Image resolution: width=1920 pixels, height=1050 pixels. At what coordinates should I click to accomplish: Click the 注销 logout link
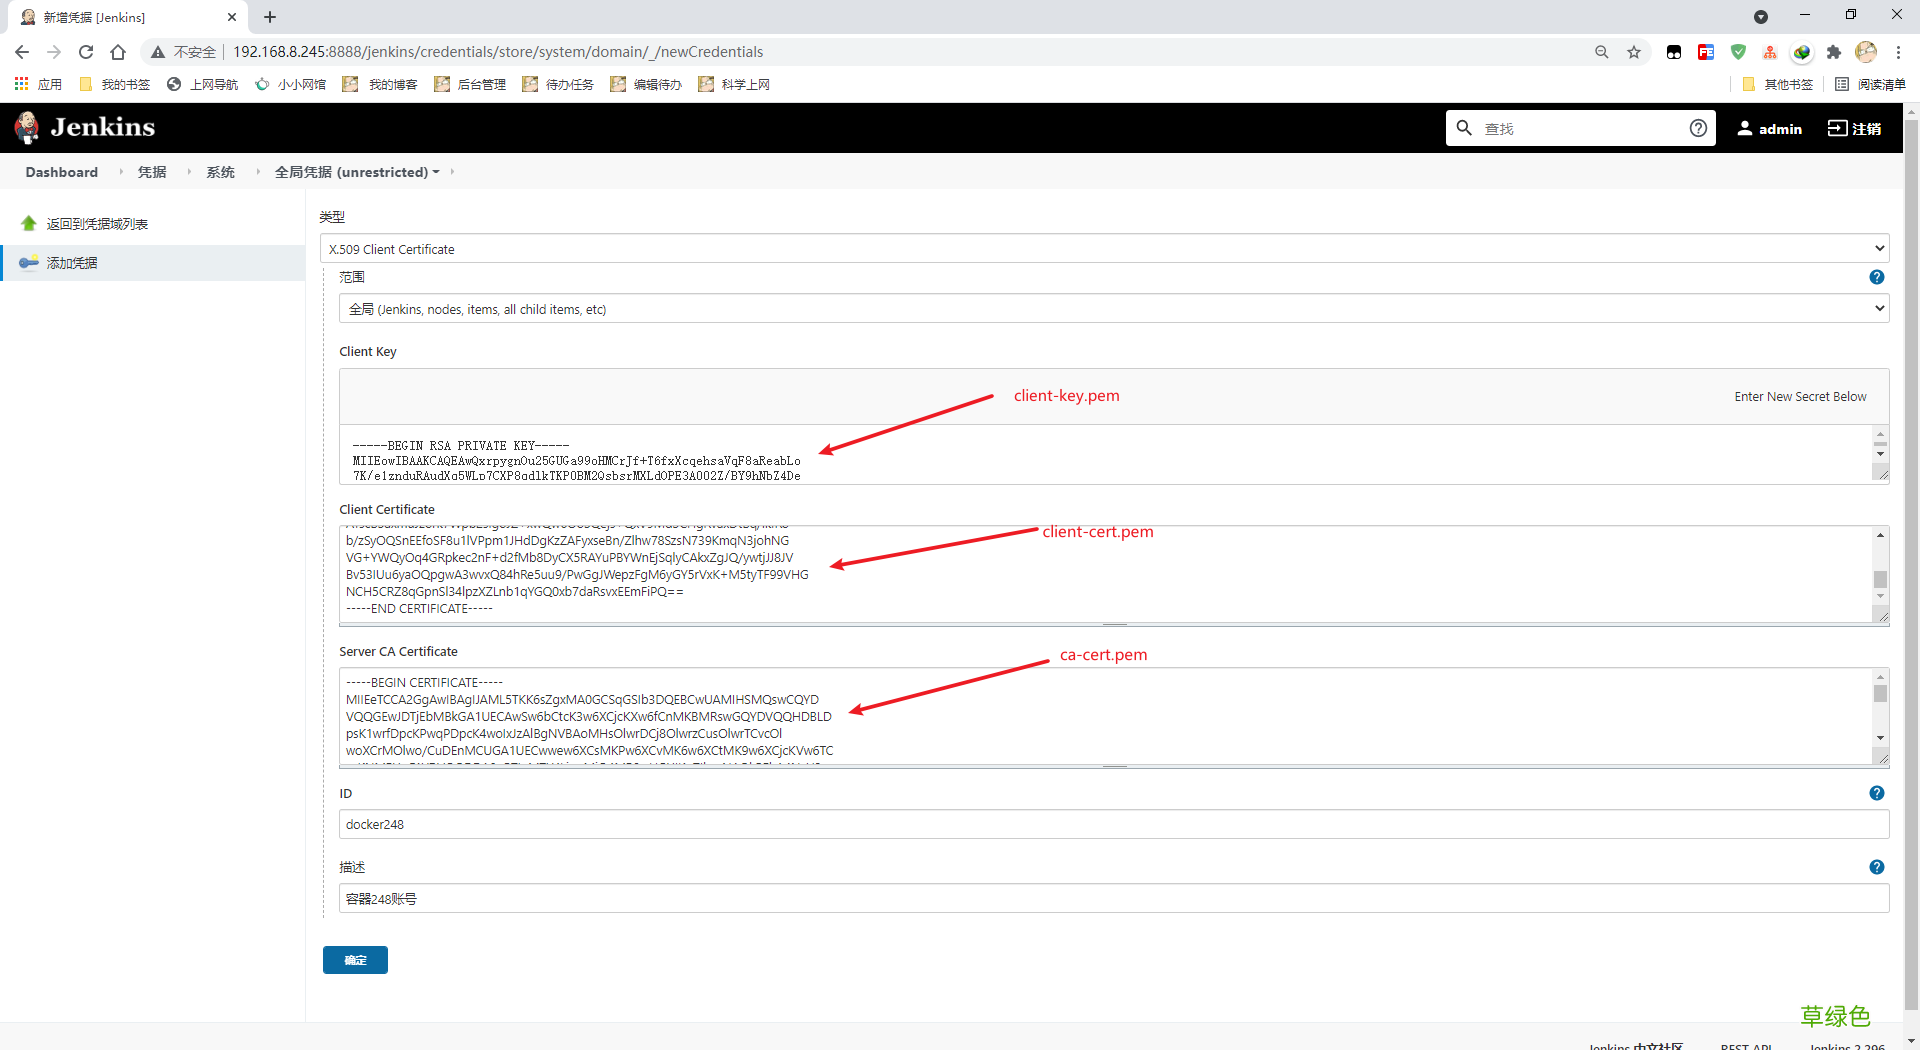click(x=1855, y=129)
